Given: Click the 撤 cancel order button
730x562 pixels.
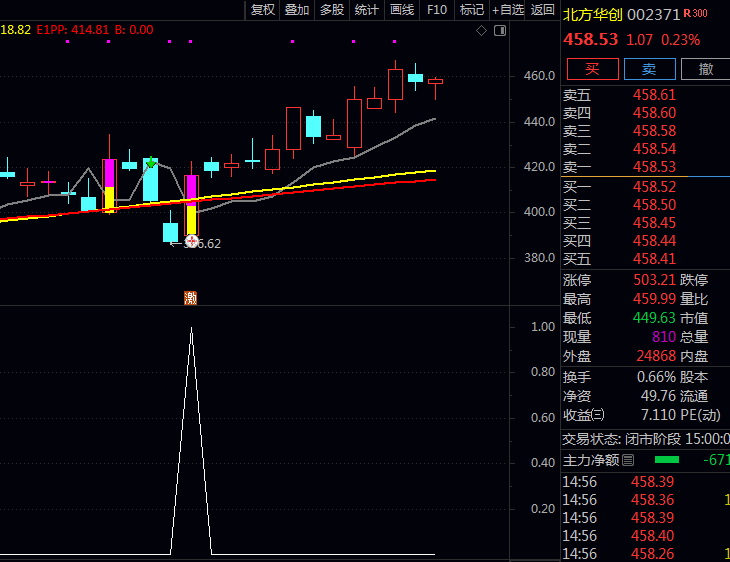Looking at the screenshot, I should pyautogui.click(x=705, y=69).
